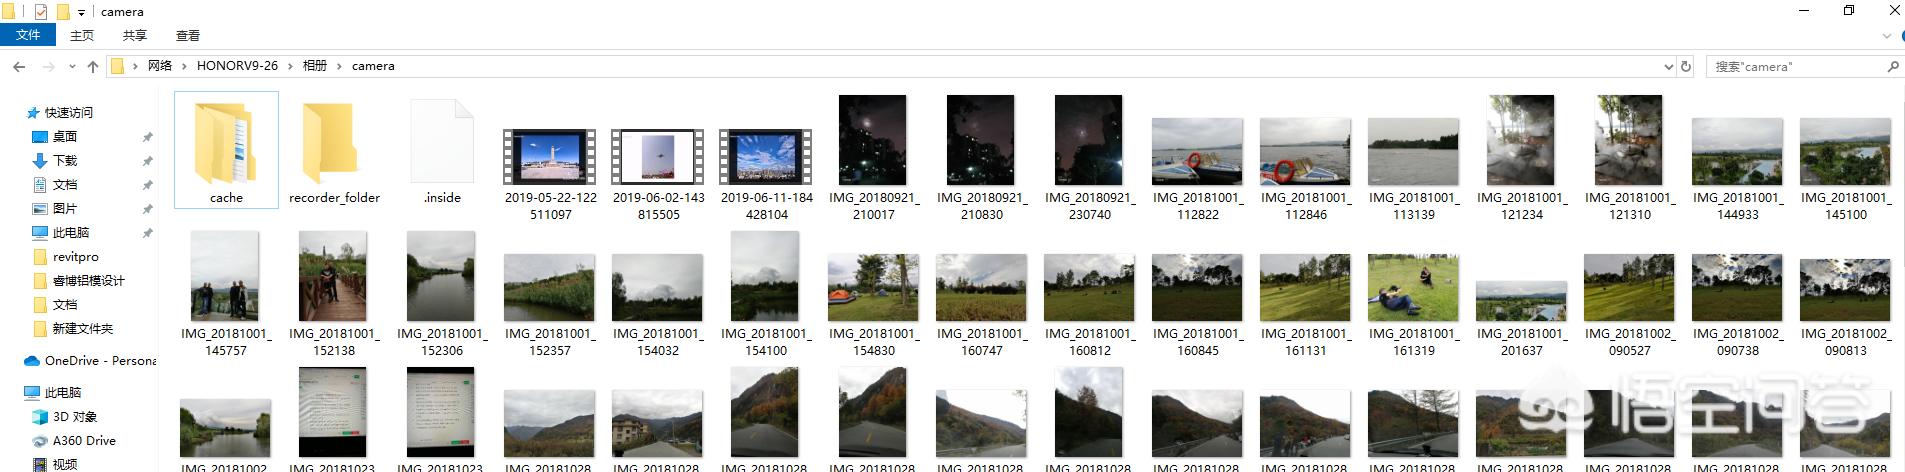
Task: Switch to the 查看 ribbon tab
Action: click(187, 35)
